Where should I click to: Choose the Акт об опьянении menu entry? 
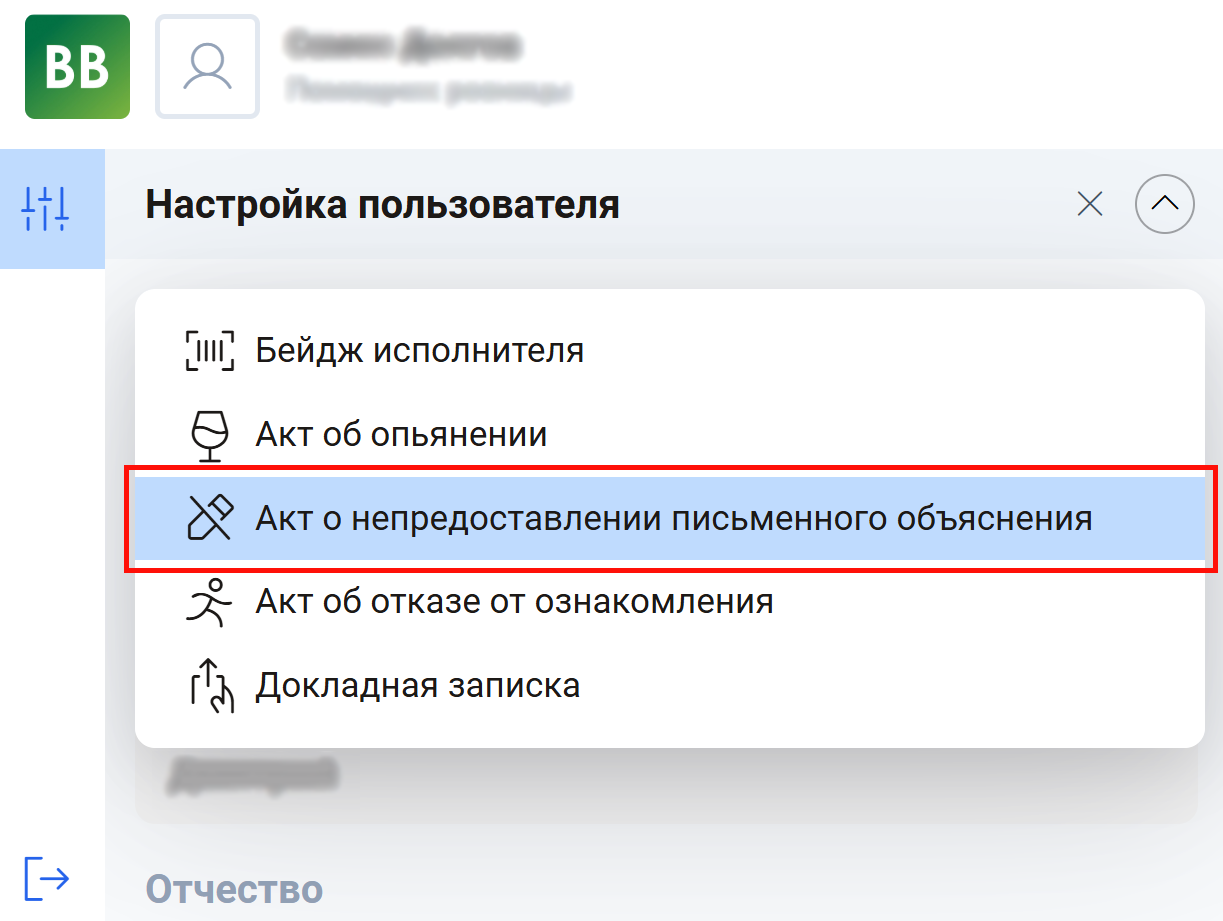[669, 435]
